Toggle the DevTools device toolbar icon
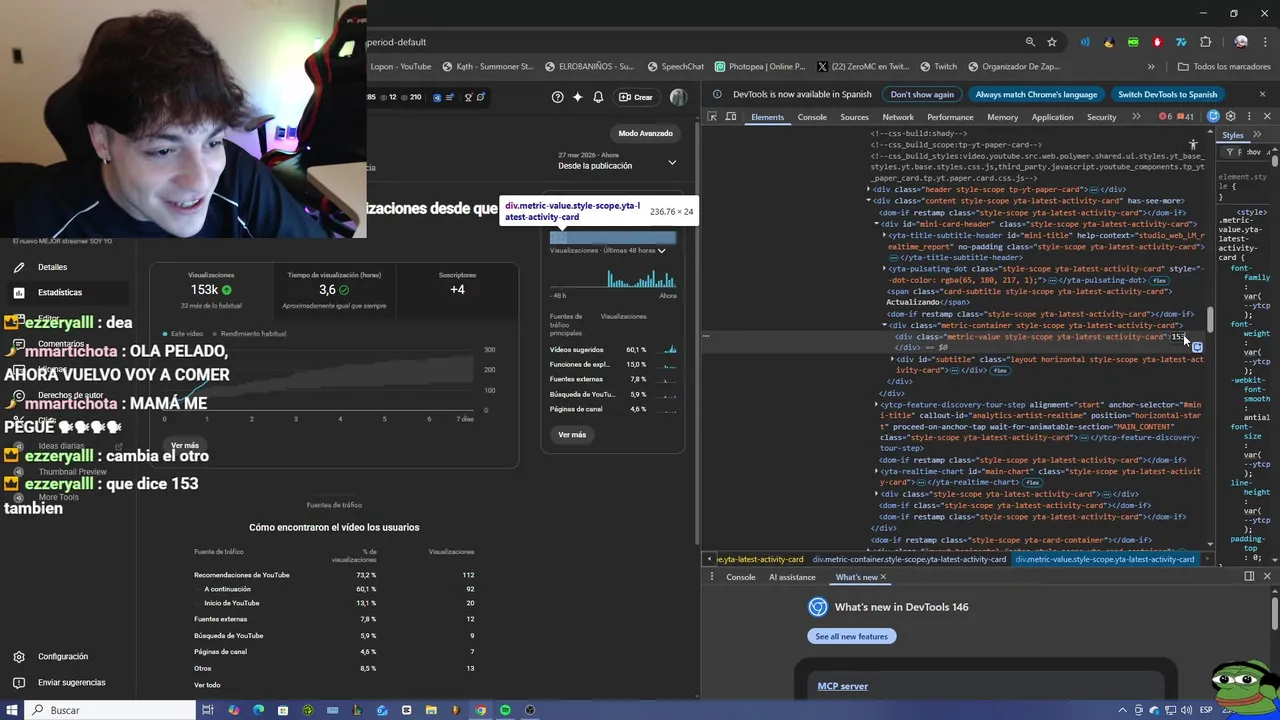 click(x=731, y=117)
